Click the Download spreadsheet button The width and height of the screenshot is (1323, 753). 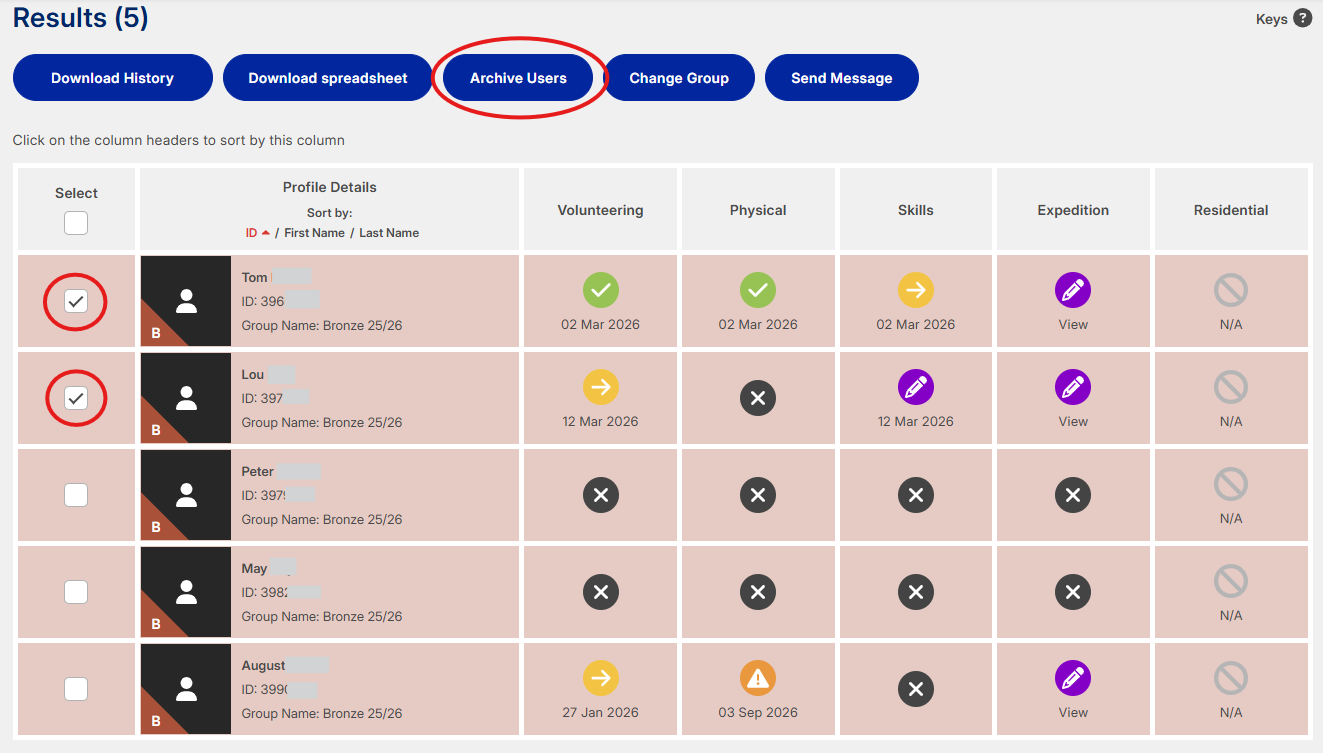tap(328, 78)
